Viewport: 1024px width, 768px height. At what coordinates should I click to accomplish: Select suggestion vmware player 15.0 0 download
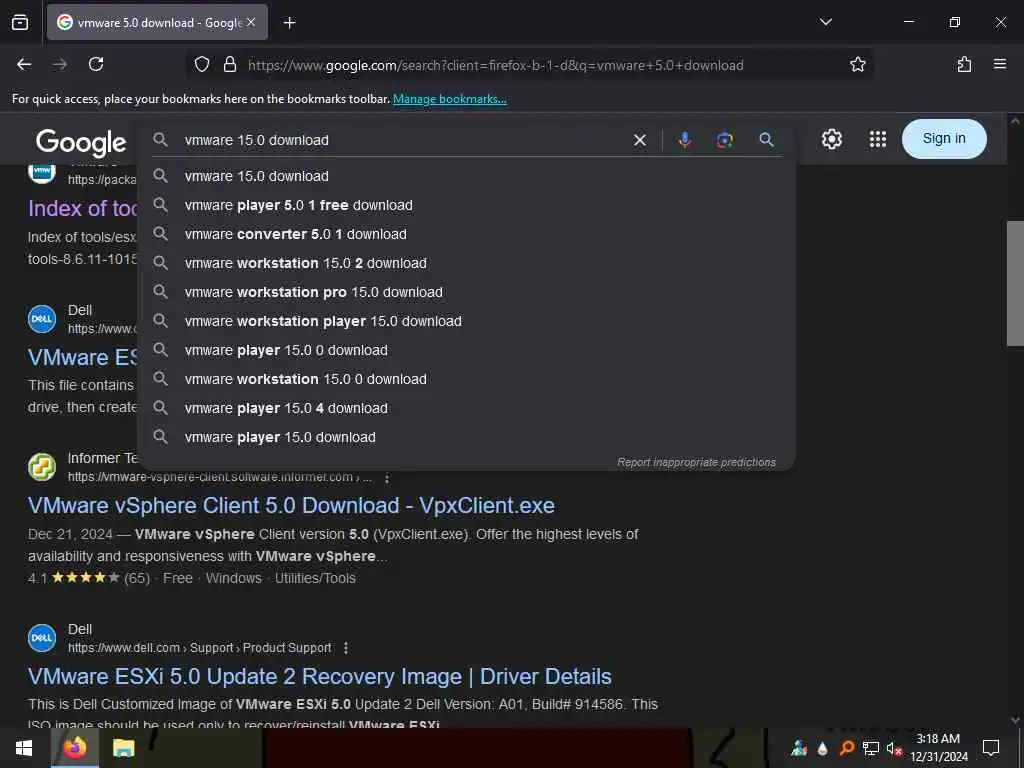click(x=466, y=350)
